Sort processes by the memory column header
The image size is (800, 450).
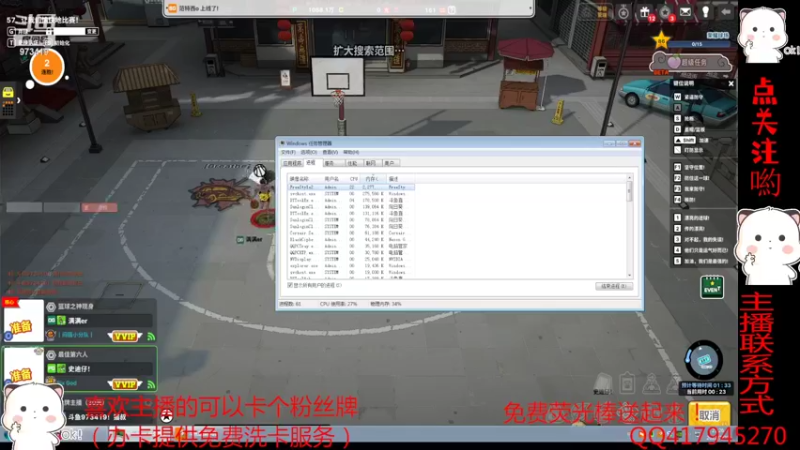point(373,179)
